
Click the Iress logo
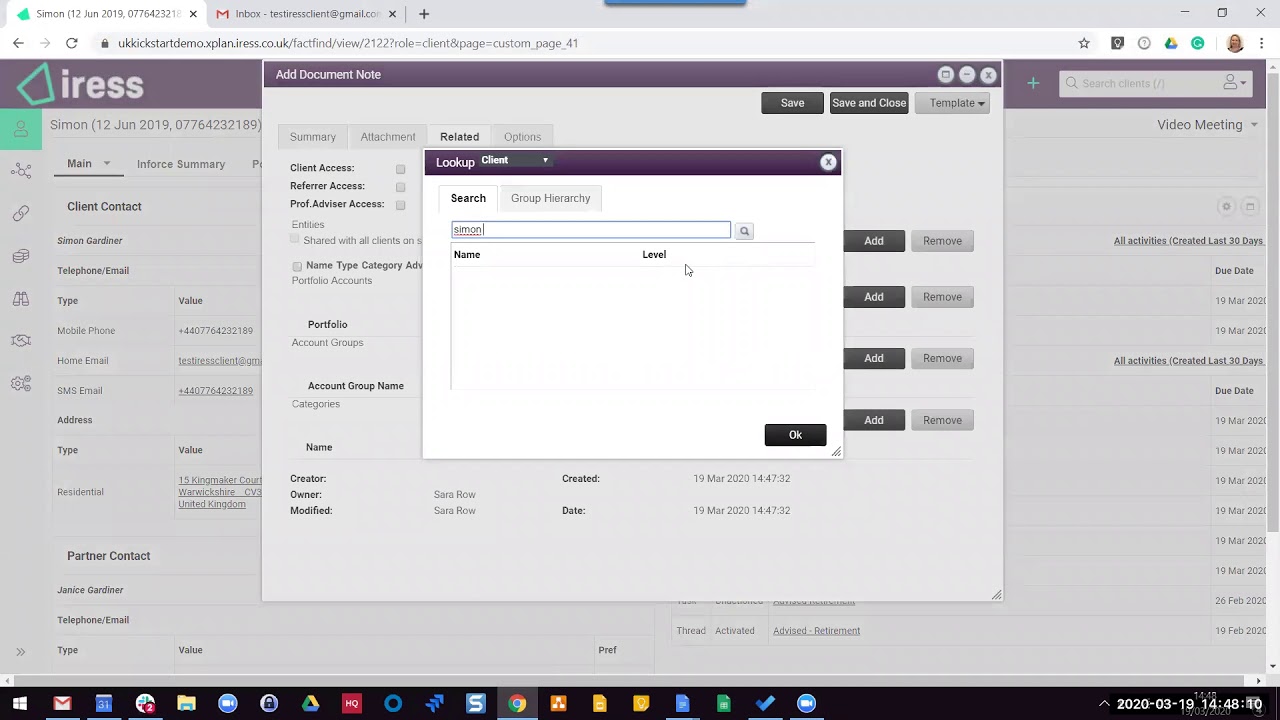pyautogui.click(x=81, y=85)
